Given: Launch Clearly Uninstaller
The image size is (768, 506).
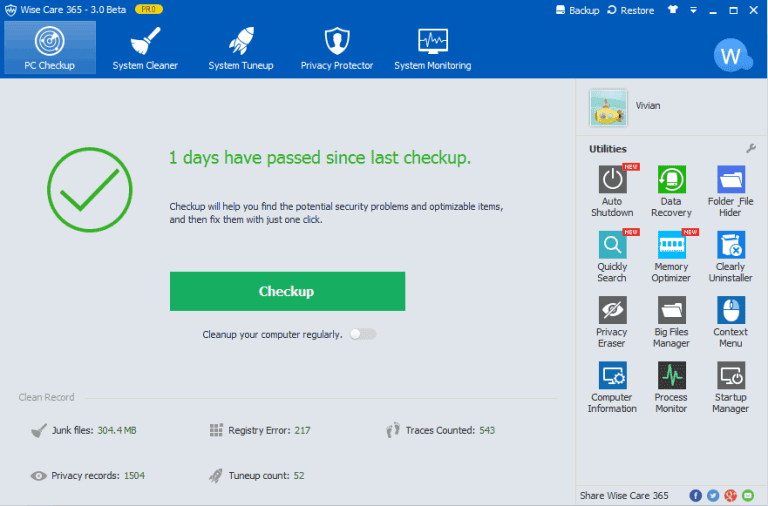Looking at the screenshot, I should 730,256.
